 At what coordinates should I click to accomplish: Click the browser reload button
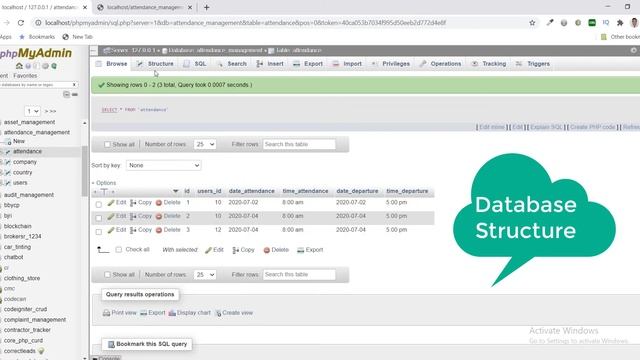click(21, 23)
